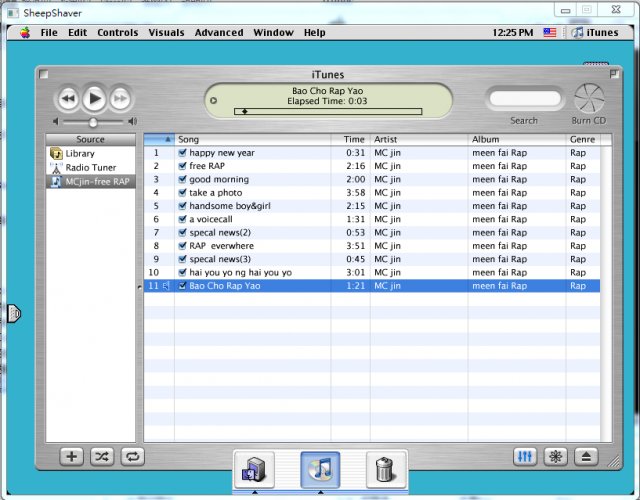This screenshot has width=640, height=500.
Task: Click the high volume speaker icon
Action: [x=132, y=121]
